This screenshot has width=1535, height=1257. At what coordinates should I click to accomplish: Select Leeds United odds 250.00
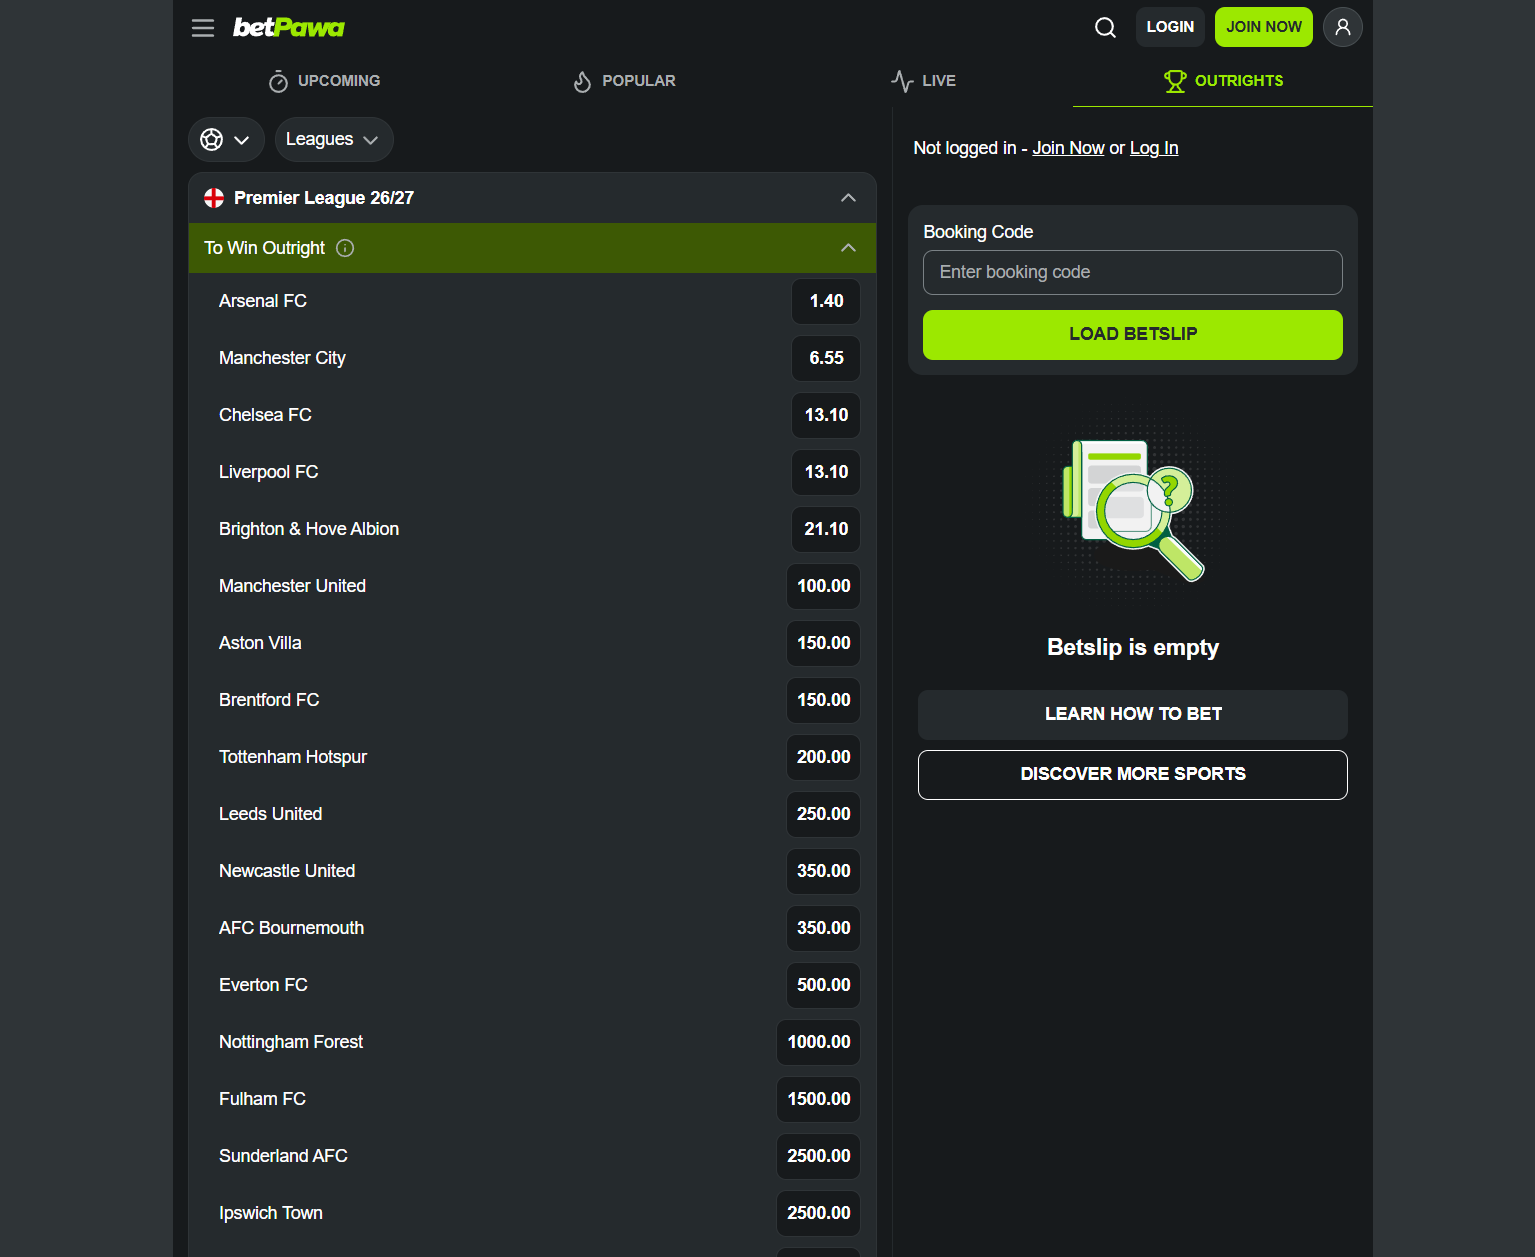(x=824, y=814)
